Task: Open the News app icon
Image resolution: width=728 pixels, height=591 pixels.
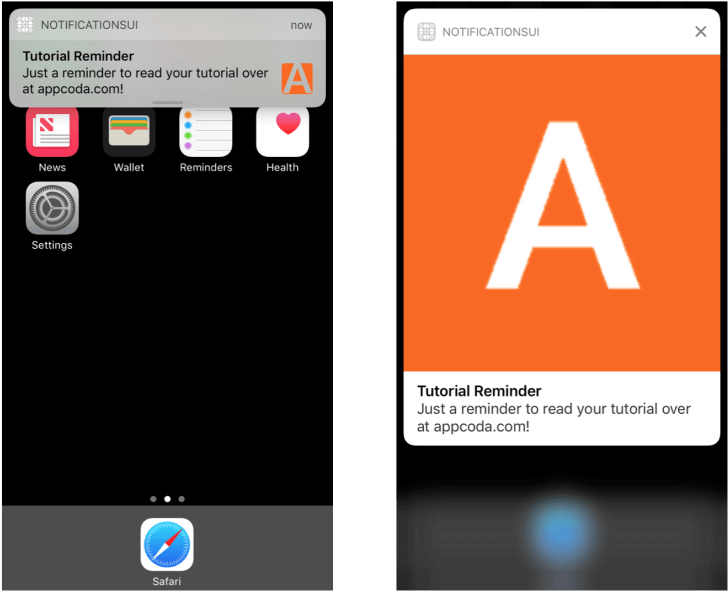Action: pyautogui.click(x=52, y=131)
